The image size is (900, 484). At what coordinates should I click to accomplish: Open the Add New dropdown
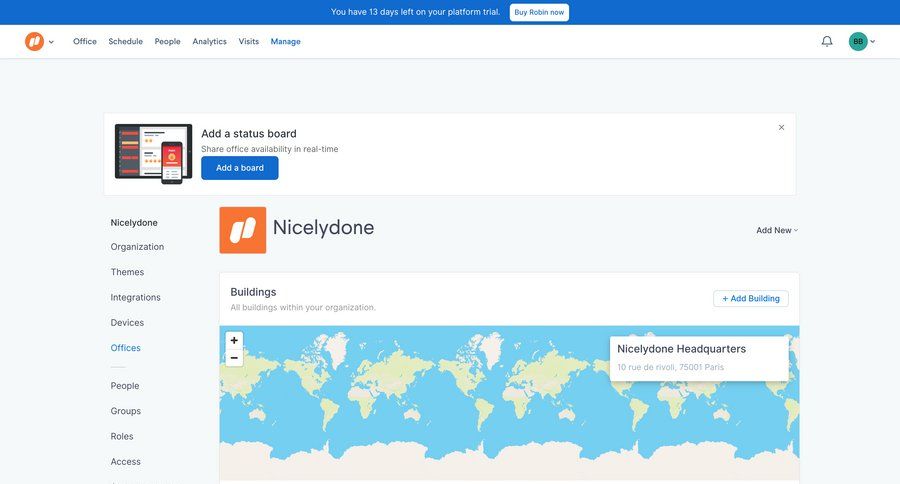click(x=777, y=230)
